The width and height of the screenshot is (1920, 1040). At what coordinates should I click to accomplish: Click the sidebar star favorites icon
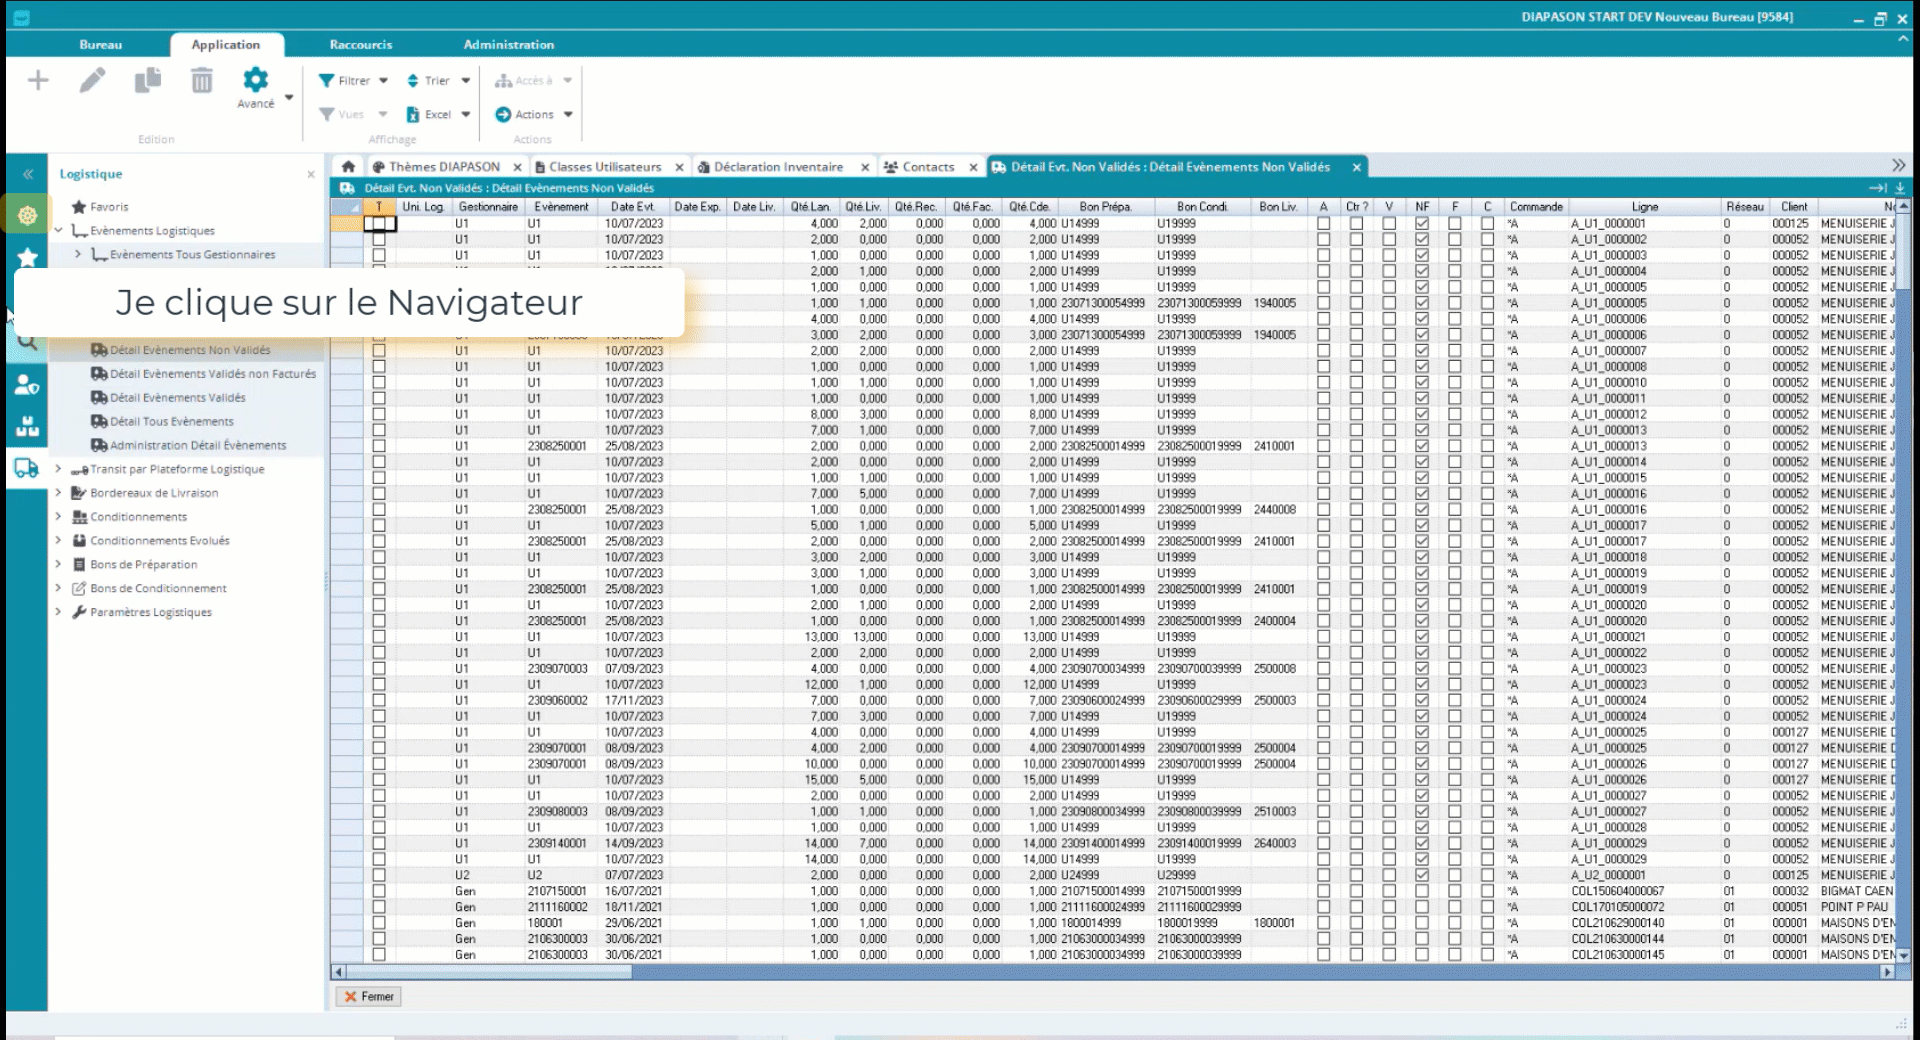[x=28, y=257]
